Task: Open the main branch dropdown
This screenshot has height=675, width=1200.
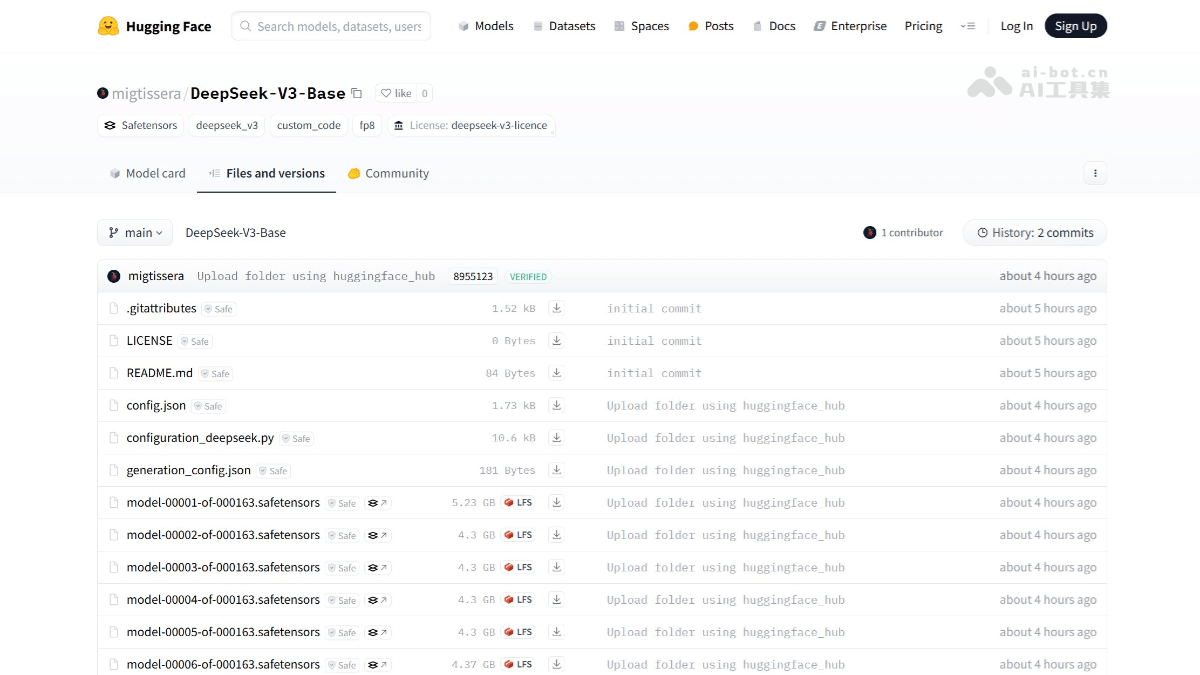Action: [x=134, y=232]
